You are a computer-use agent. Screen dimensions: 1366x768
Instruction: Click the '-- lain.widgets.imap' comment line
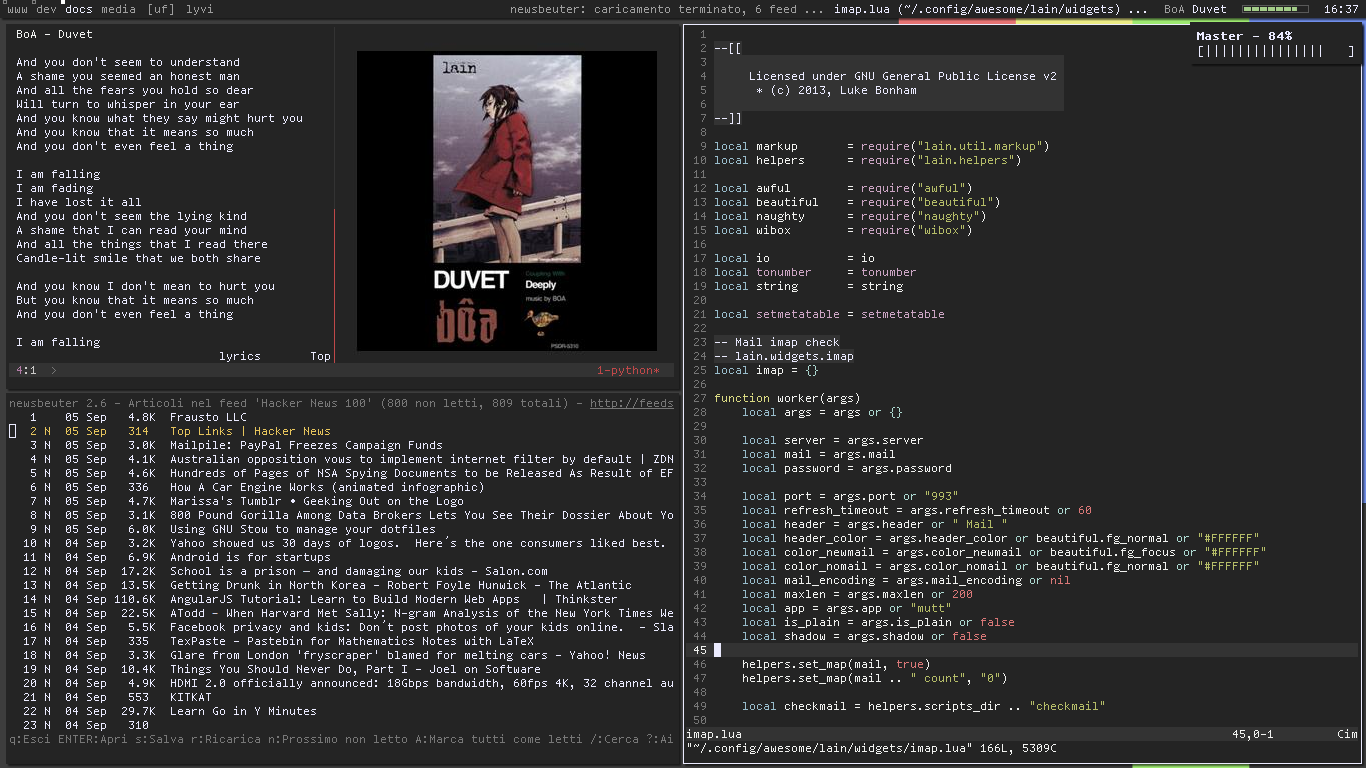[784, 356]
